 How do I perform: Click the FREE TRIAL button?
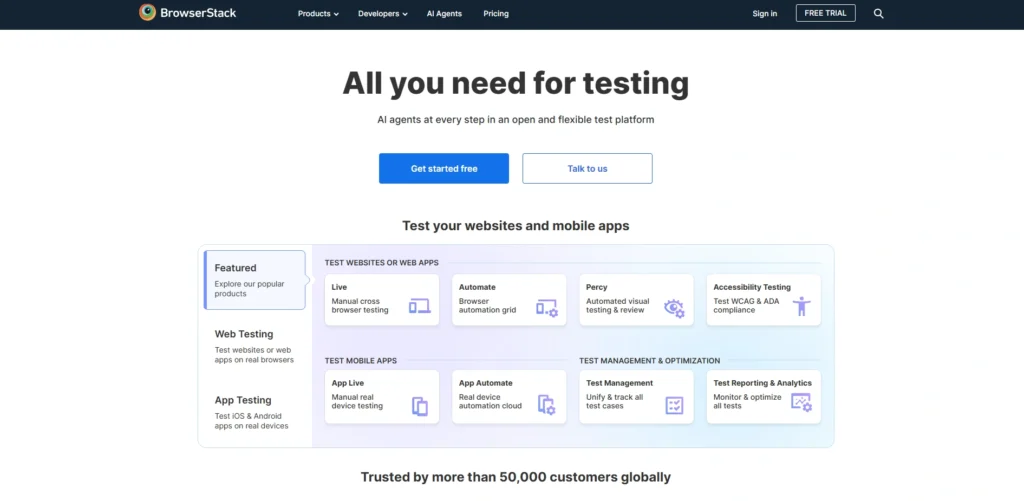click(825, 13)
